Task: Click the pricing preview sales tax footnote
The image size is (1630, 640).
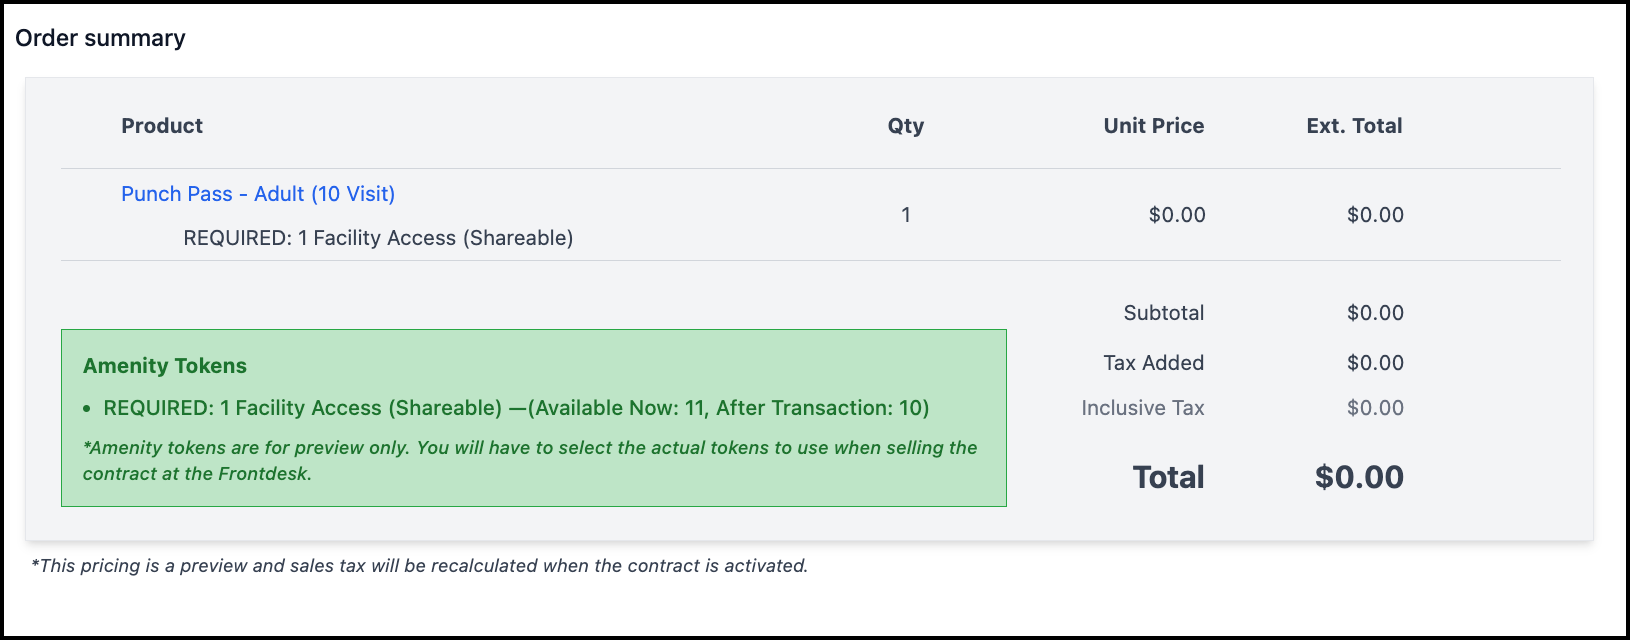Action: tap(420, 566)
